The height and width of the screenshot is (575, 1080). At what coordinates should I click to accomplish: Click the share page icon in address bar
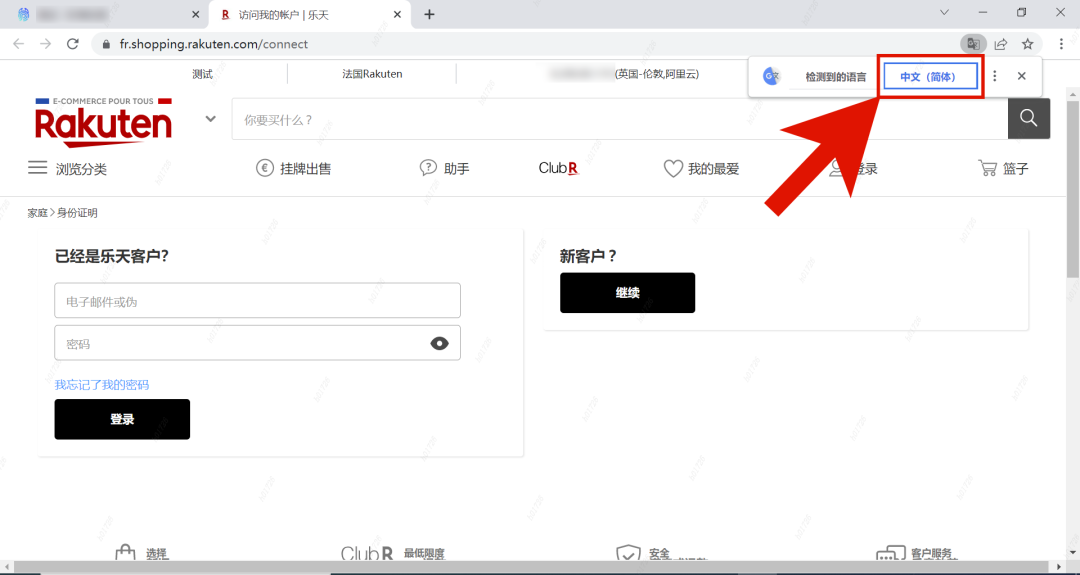pyautogui.click(x=1001, y=44)
